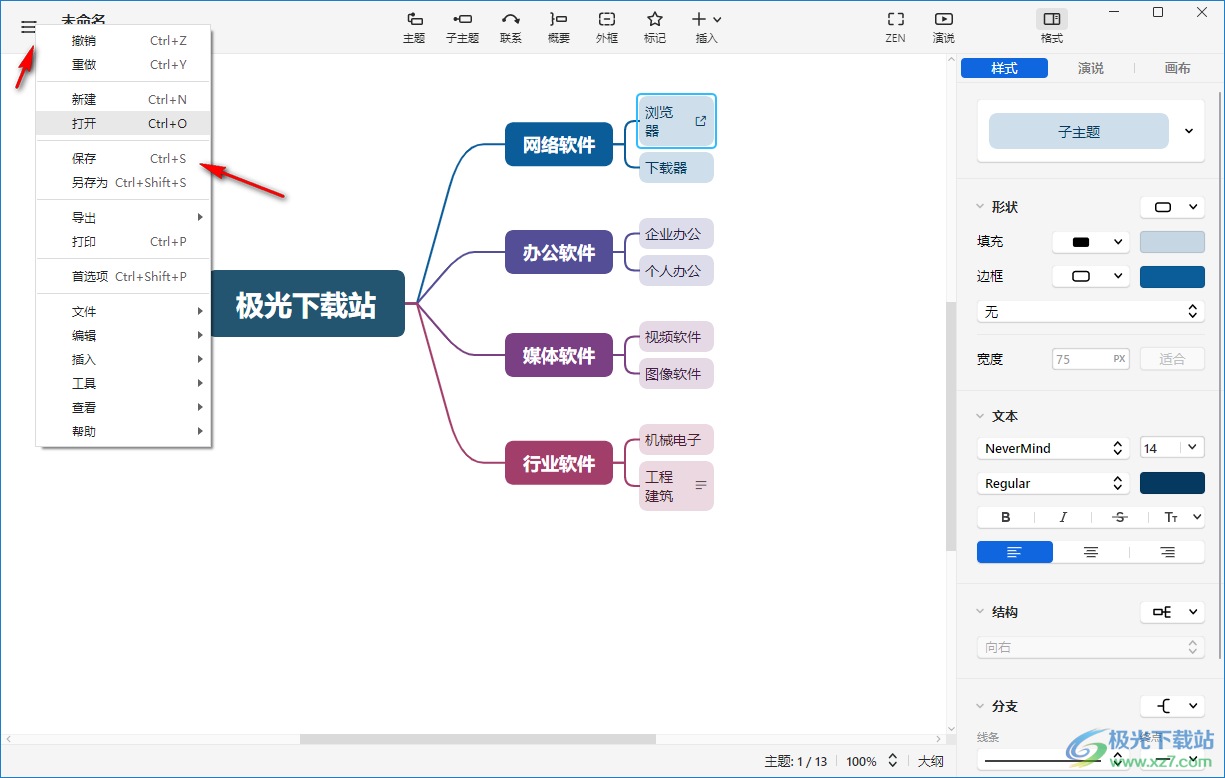This screenshot has width=1225, height=778.
Task: Pick the dark blue text color swatch
Action: [x=1172, y=483]
